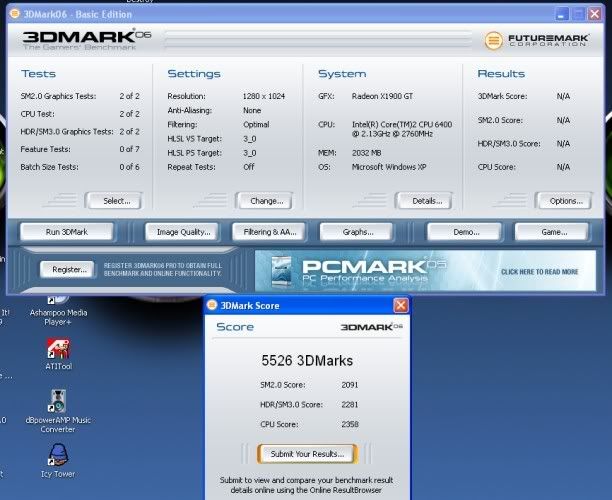Click the CPU Score value 2358
The width and height of the screenshot is (612, 500).
tap(350, 424)
